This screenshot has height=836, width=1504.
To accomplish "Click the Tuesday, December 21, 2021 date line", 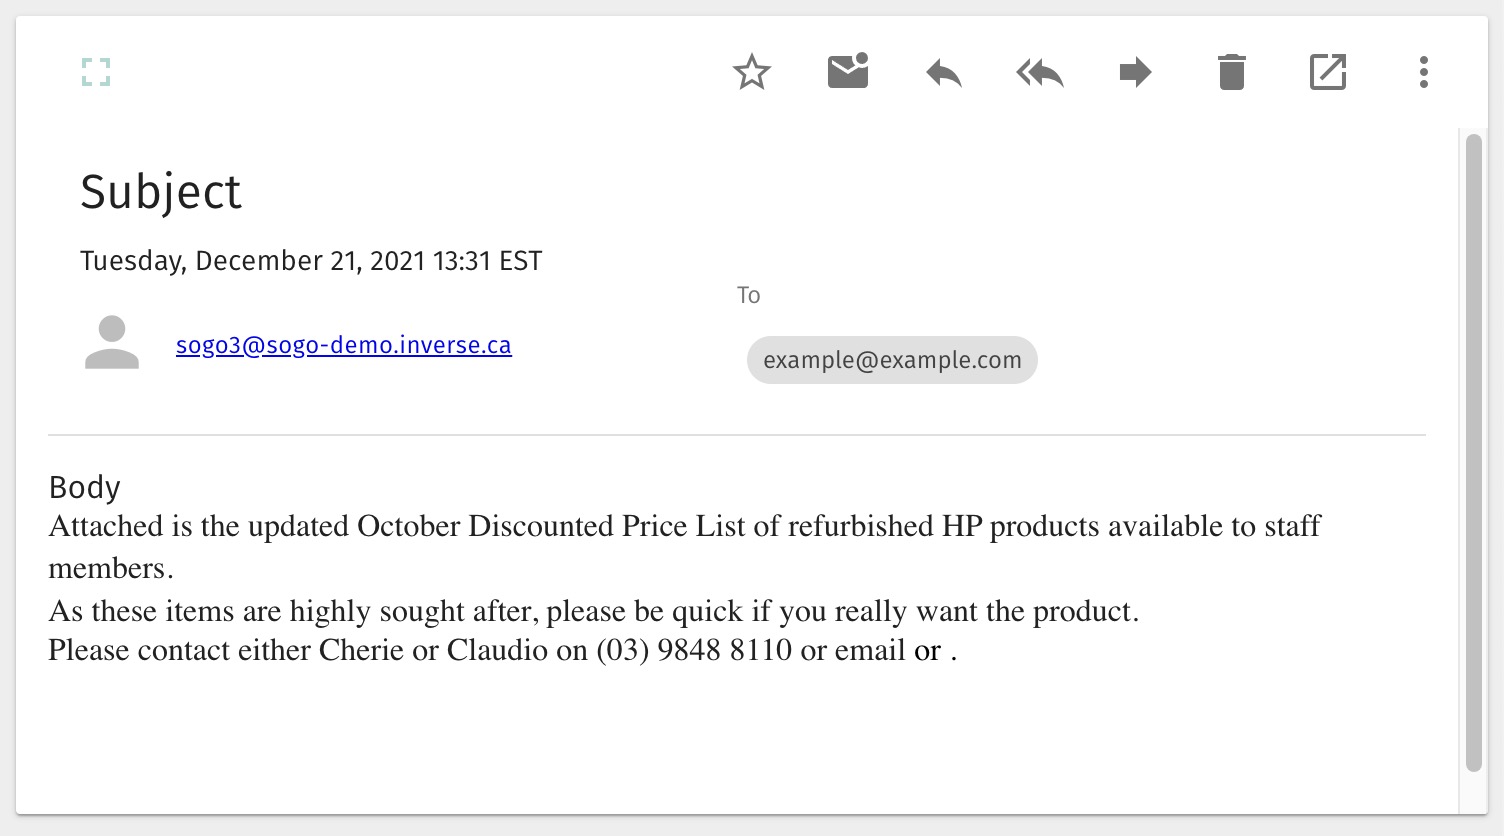I will click(311, 261).
